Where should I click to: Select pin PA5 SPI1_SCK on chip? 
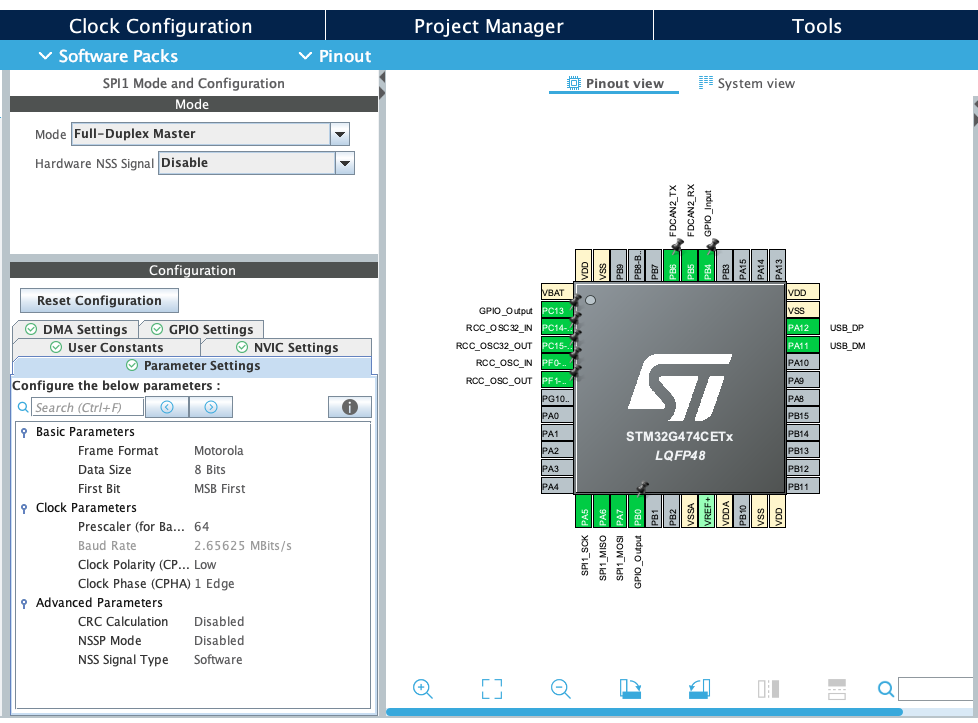(584, 511)
